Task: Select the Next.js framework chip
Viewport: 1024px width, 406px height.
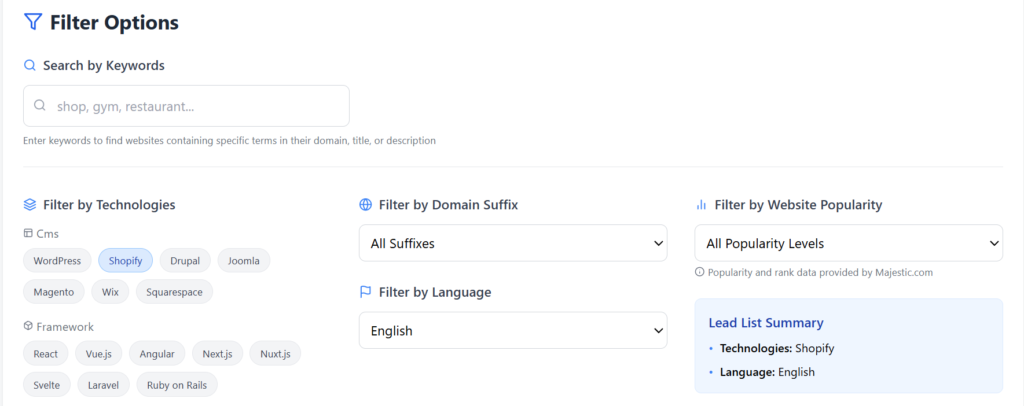Action: pyautogui.click(x=217, y=354)
